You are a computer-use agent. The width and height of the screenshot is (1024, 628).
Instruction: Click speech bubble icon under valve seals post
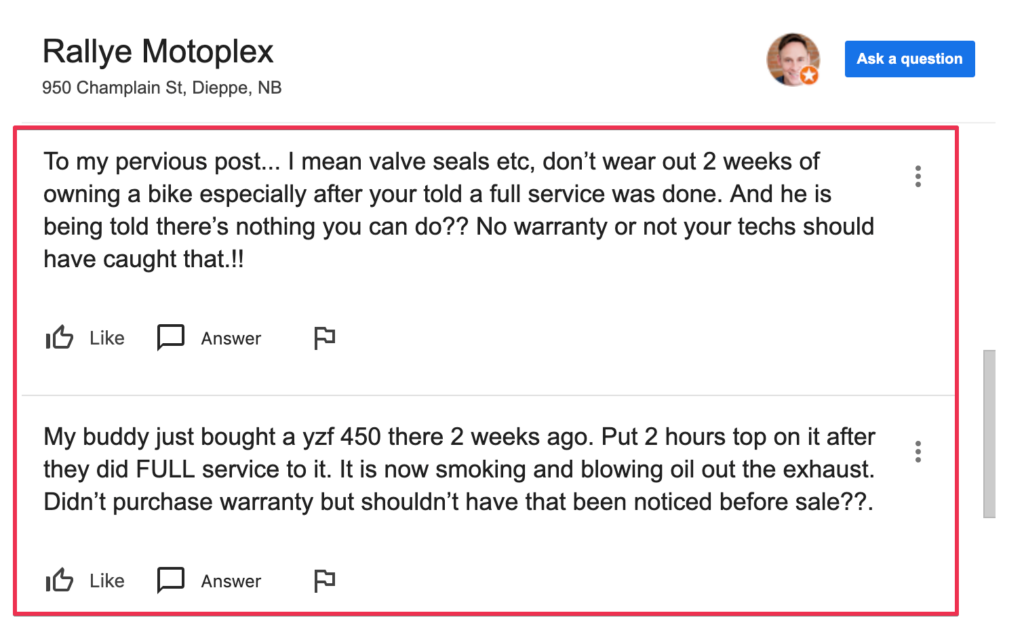[171, 338]
